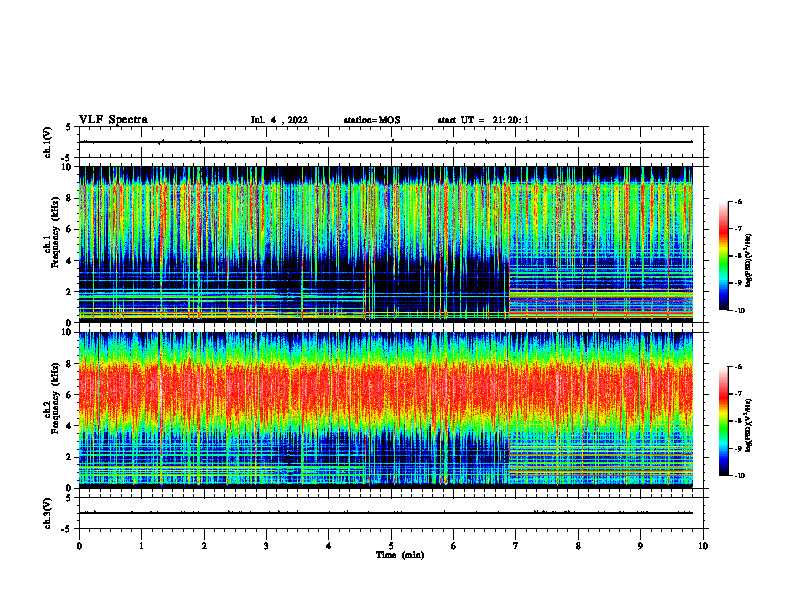Click the ch.2 spectrogram panel
The height and width of the screenshot is (612, 792).
click(x=386, y=410)
